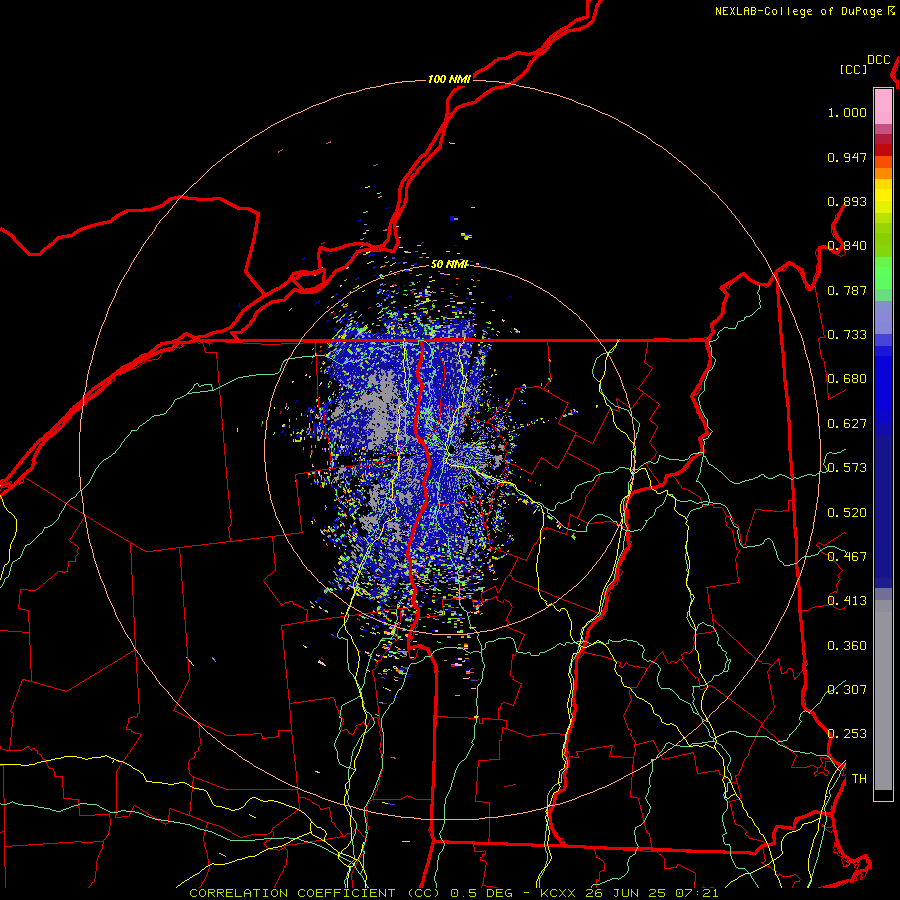Click the NEXLAB-College of DuPage watermark text

[799, 11]
